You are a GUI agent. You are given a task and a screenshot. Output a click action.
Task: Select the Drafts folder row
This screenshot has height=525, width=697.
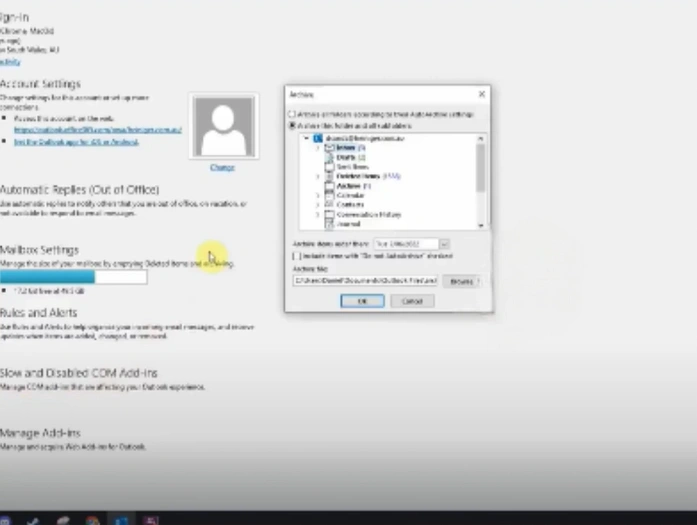tap(350, 157)
